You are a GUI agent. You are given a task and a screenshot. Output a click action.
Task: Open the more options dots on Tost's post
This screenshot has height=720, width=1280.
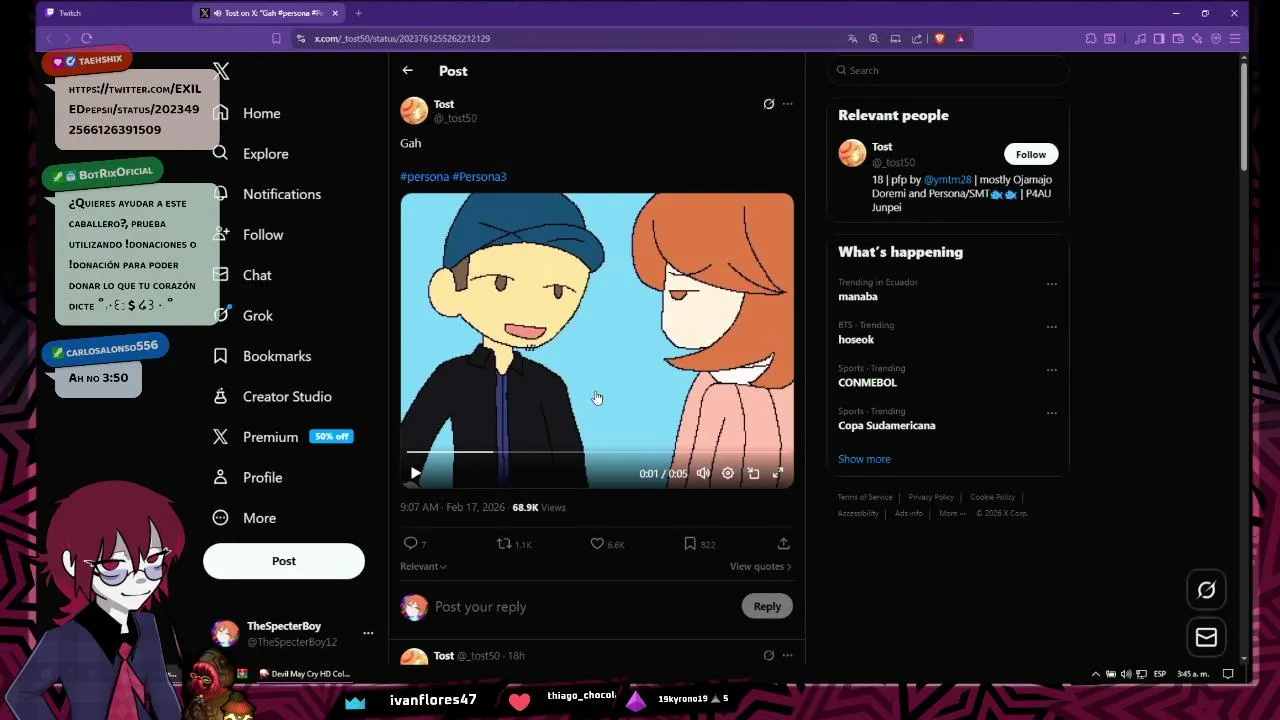(787, 104)
